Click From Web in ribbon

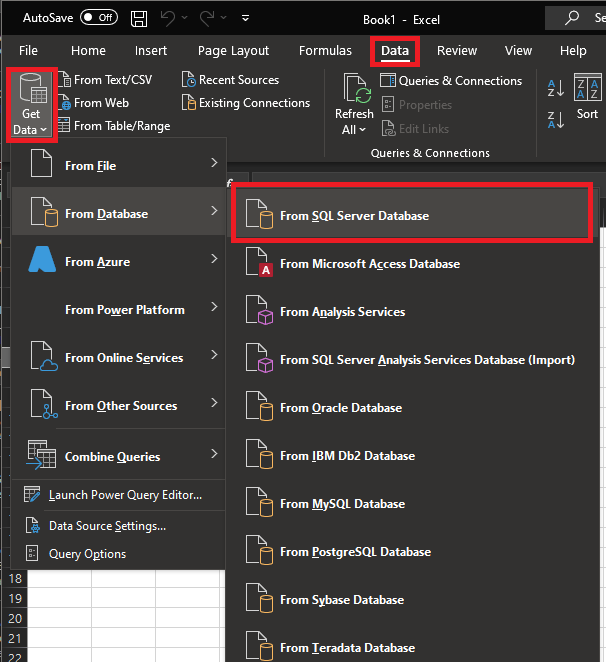click(94, 103)
